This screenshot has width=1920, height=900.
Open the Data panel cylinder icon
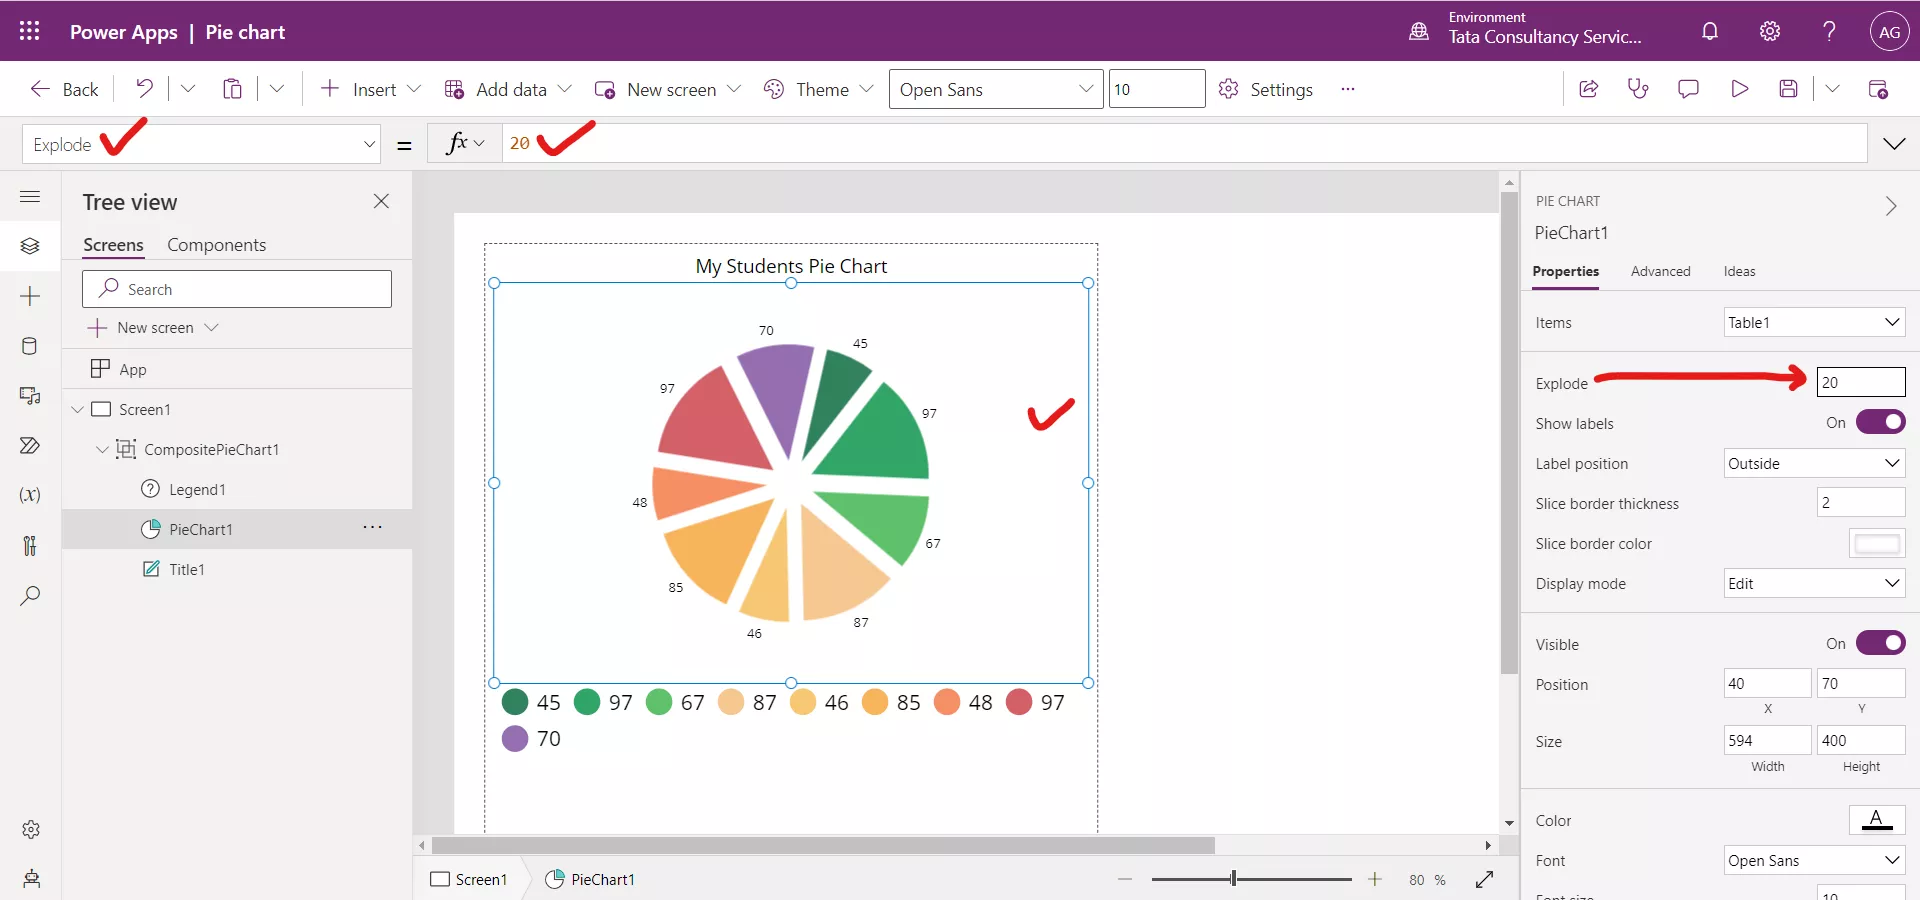(30, 347)
